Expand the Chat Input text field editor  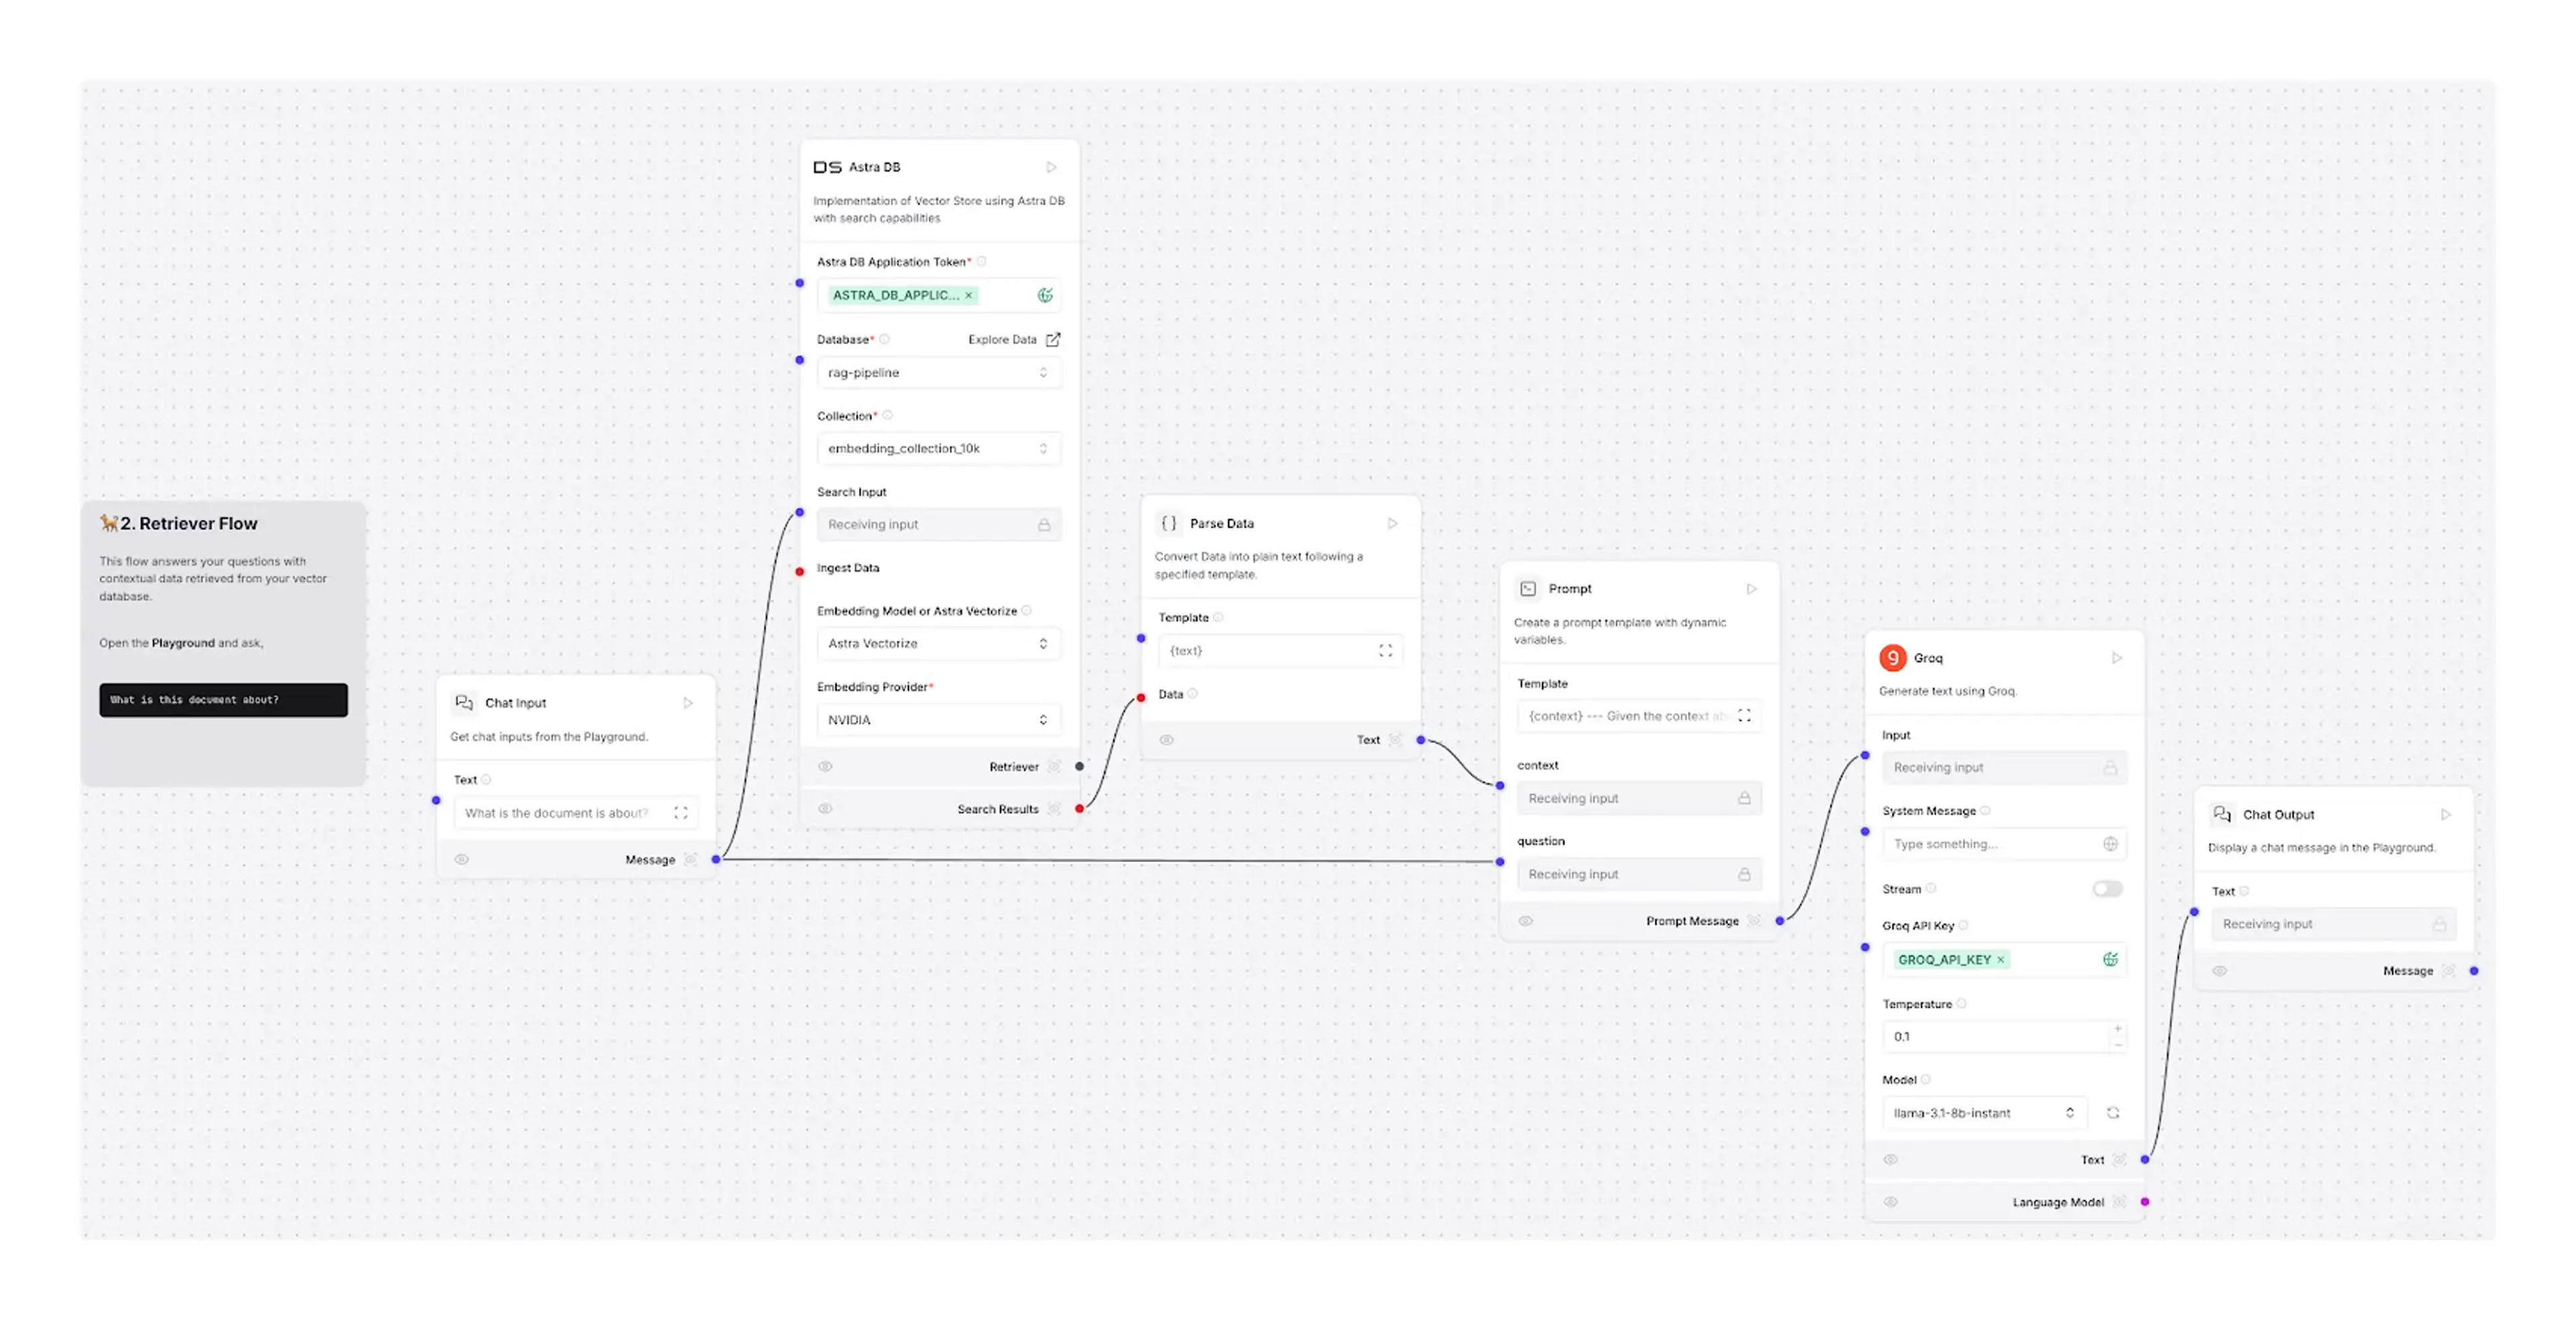681,813
